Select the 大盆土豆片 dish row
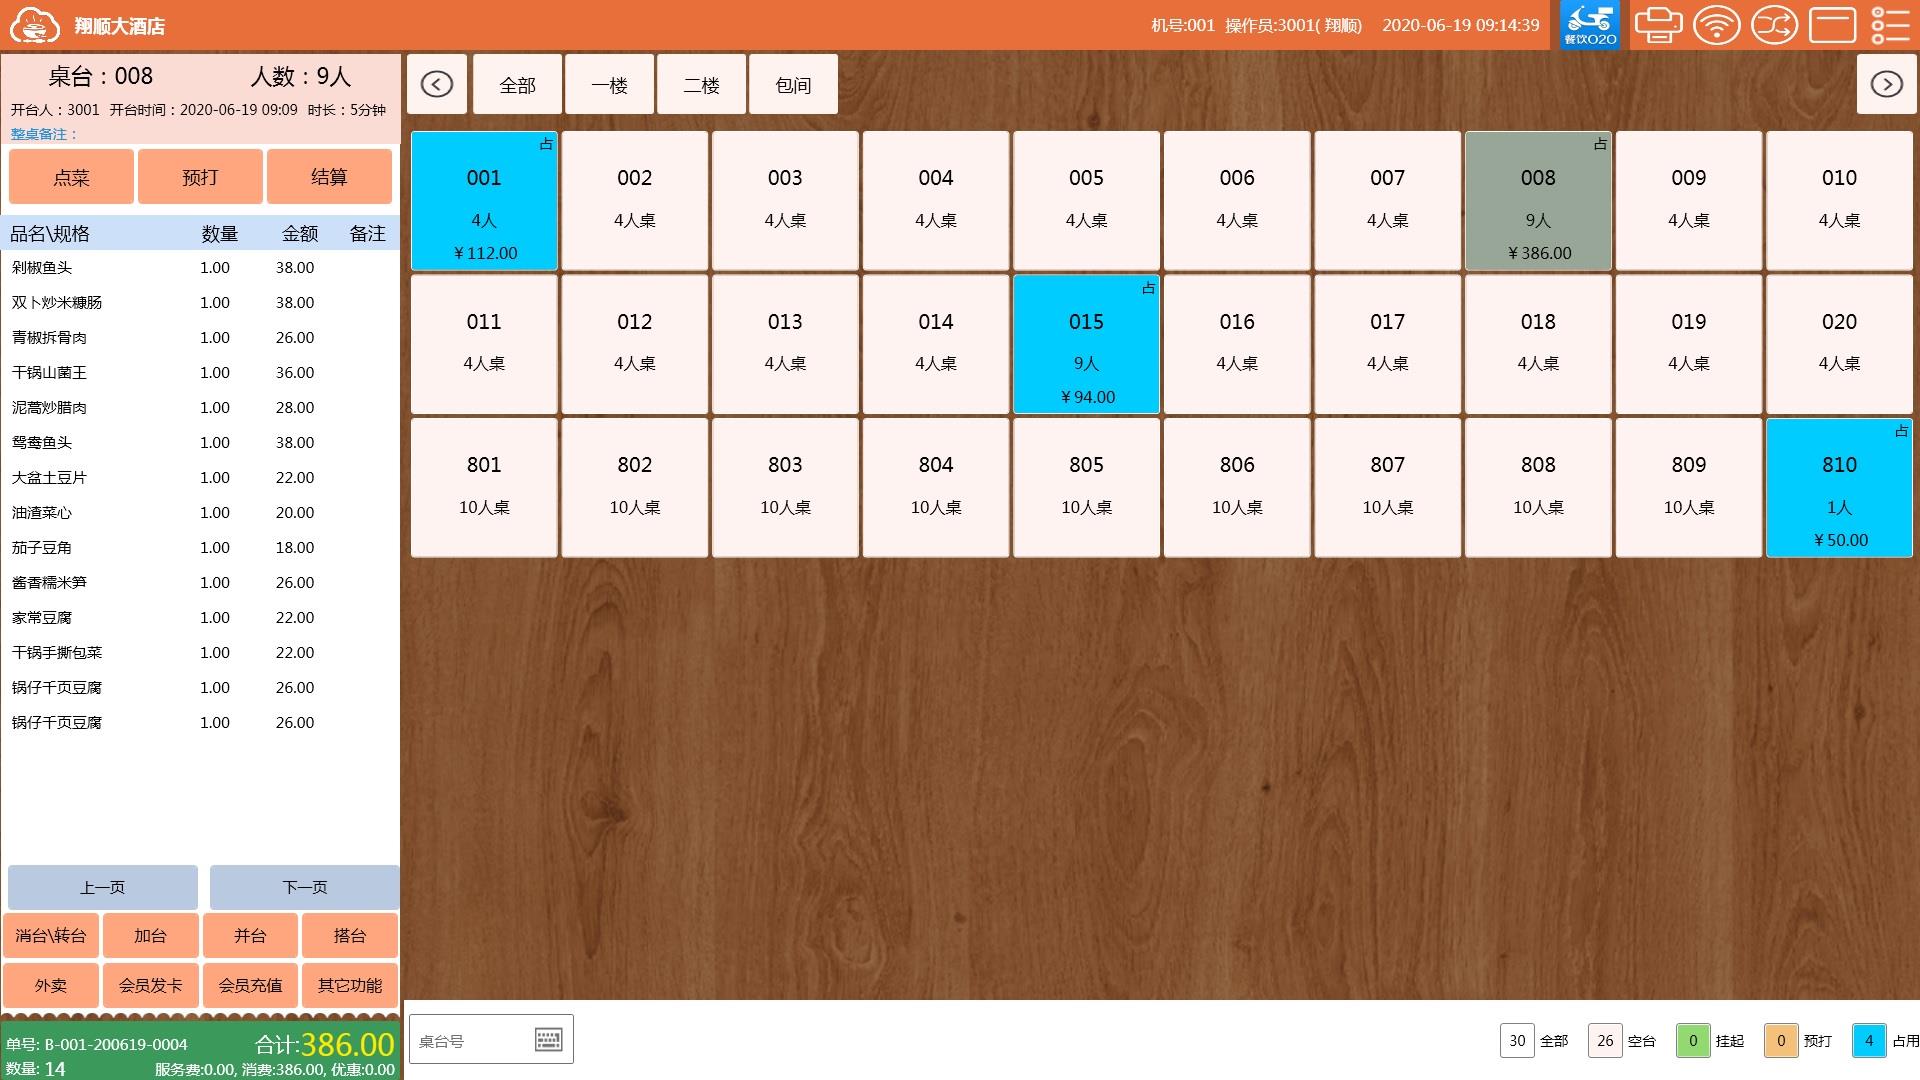 pyautogui.click(x=200, y=477)
